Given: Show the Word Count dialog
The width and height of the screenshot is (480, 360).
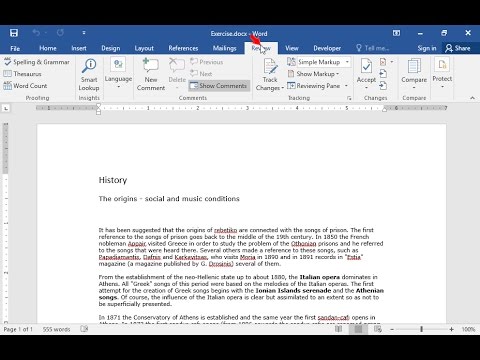Looking at the screenshot, I should click(25, 86).
